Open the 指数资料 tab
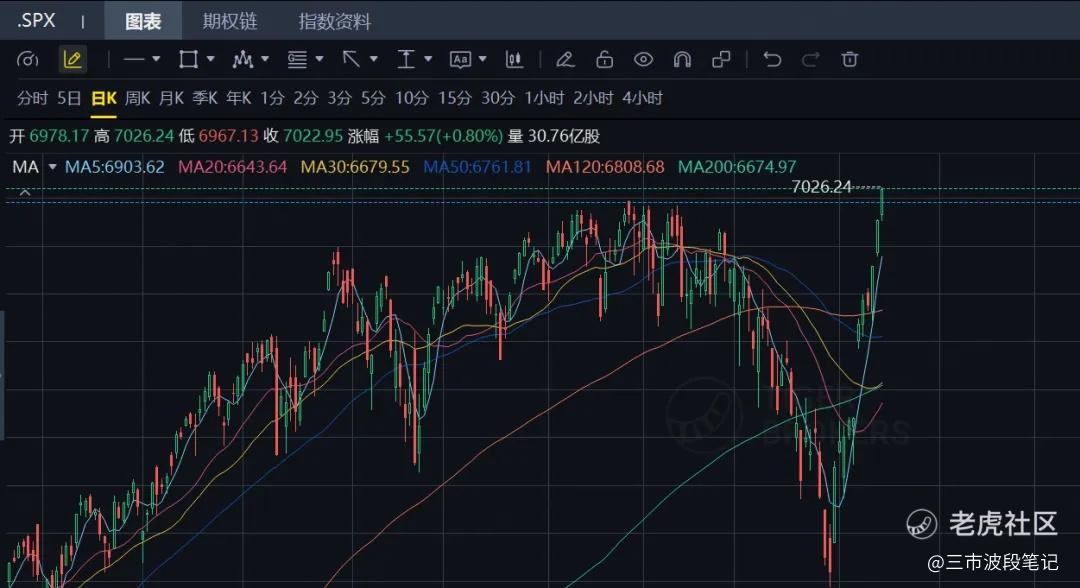Image resolution: width=1080 pixels, height=588 pixels. point(335,21)
